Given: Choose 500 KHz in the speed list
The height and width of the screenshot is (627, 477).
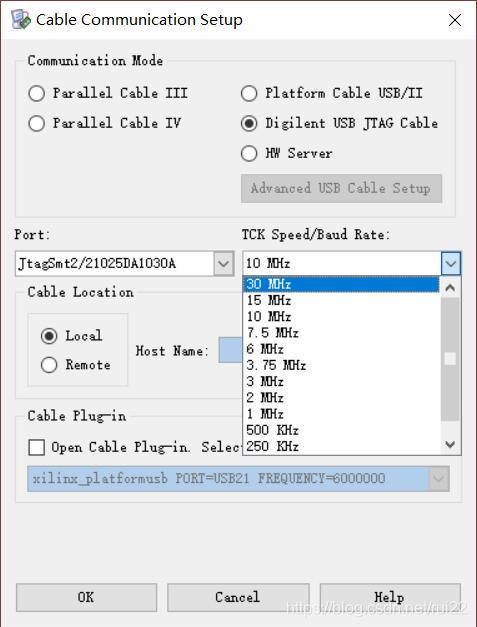Looking at the screenshot, I should tap(341, 430).
